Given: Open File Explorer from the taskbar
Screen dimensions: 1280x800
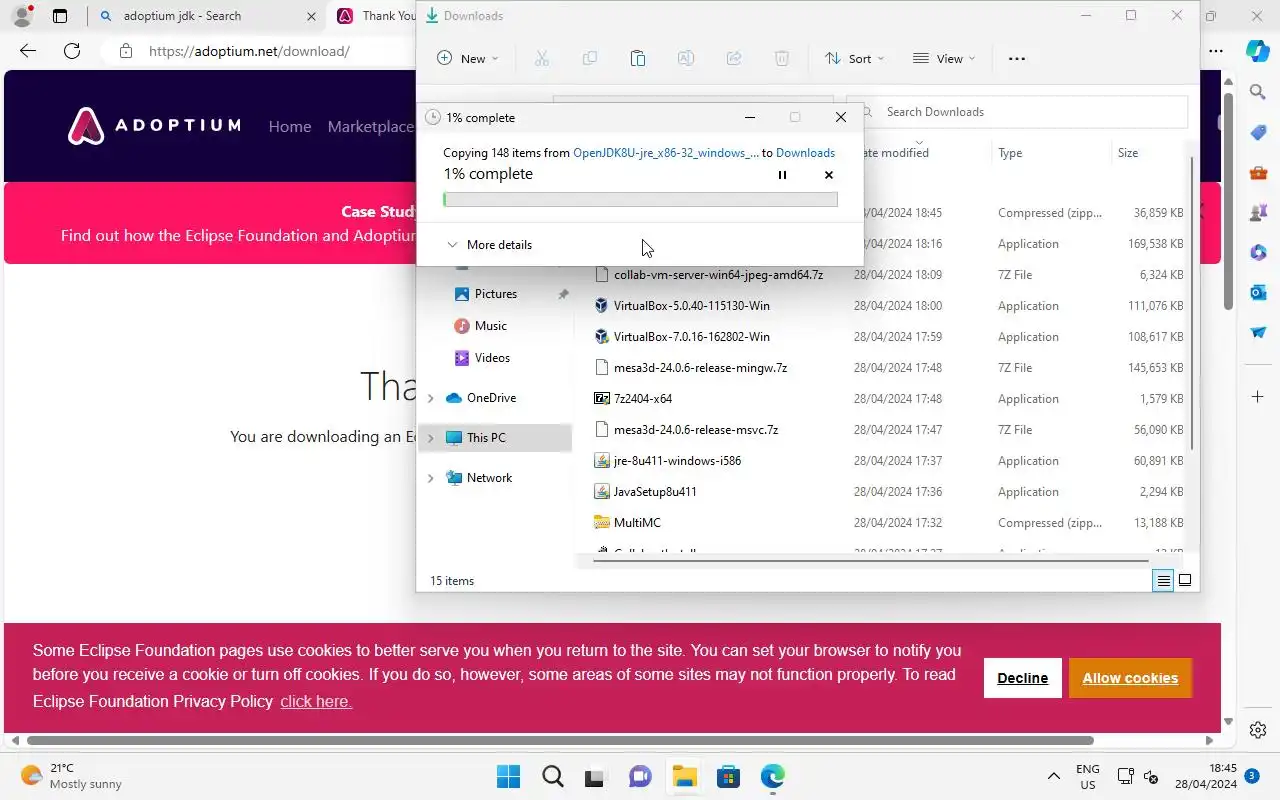Looking at the screenshot, I should [684, 776].
